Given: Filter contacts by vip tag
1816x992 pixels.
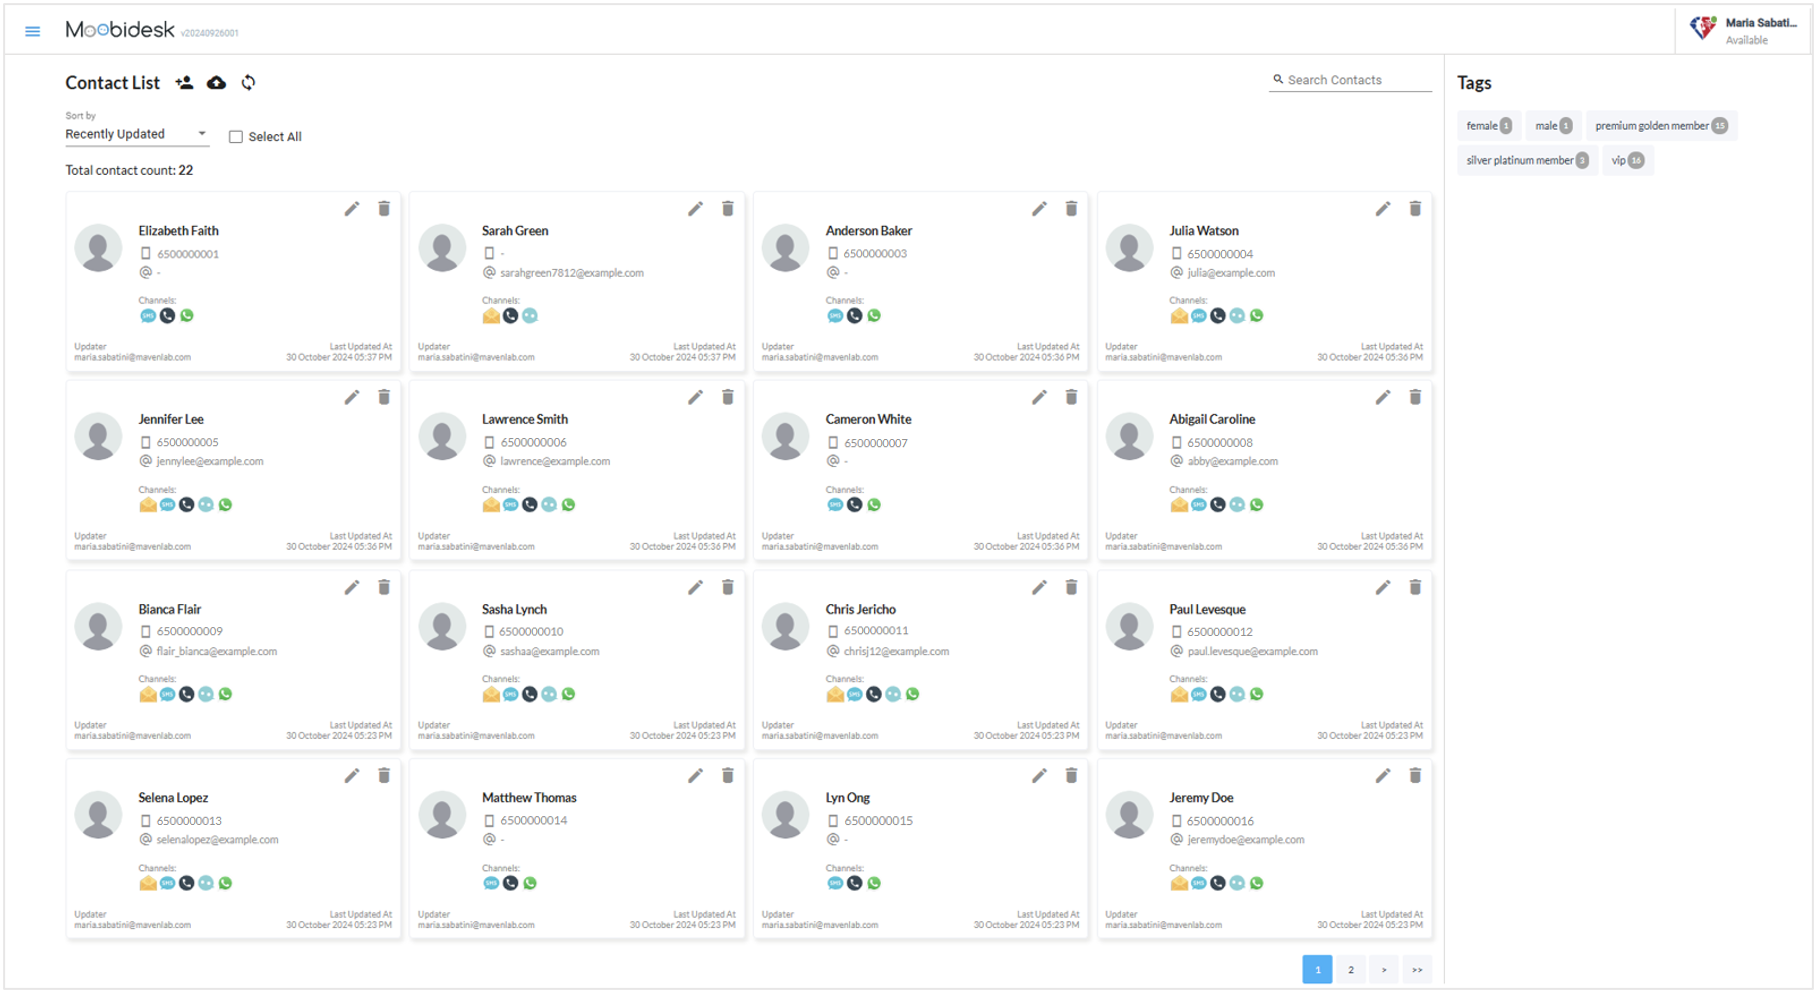Looking at the screenshot, I should point(1627,161).
